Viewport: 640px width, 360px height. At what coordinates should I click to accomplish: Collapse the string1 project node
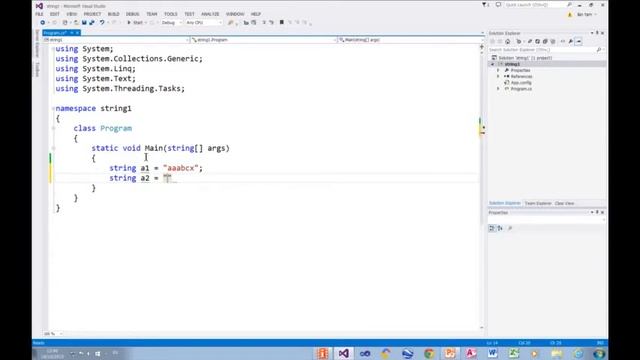[492, 64]
